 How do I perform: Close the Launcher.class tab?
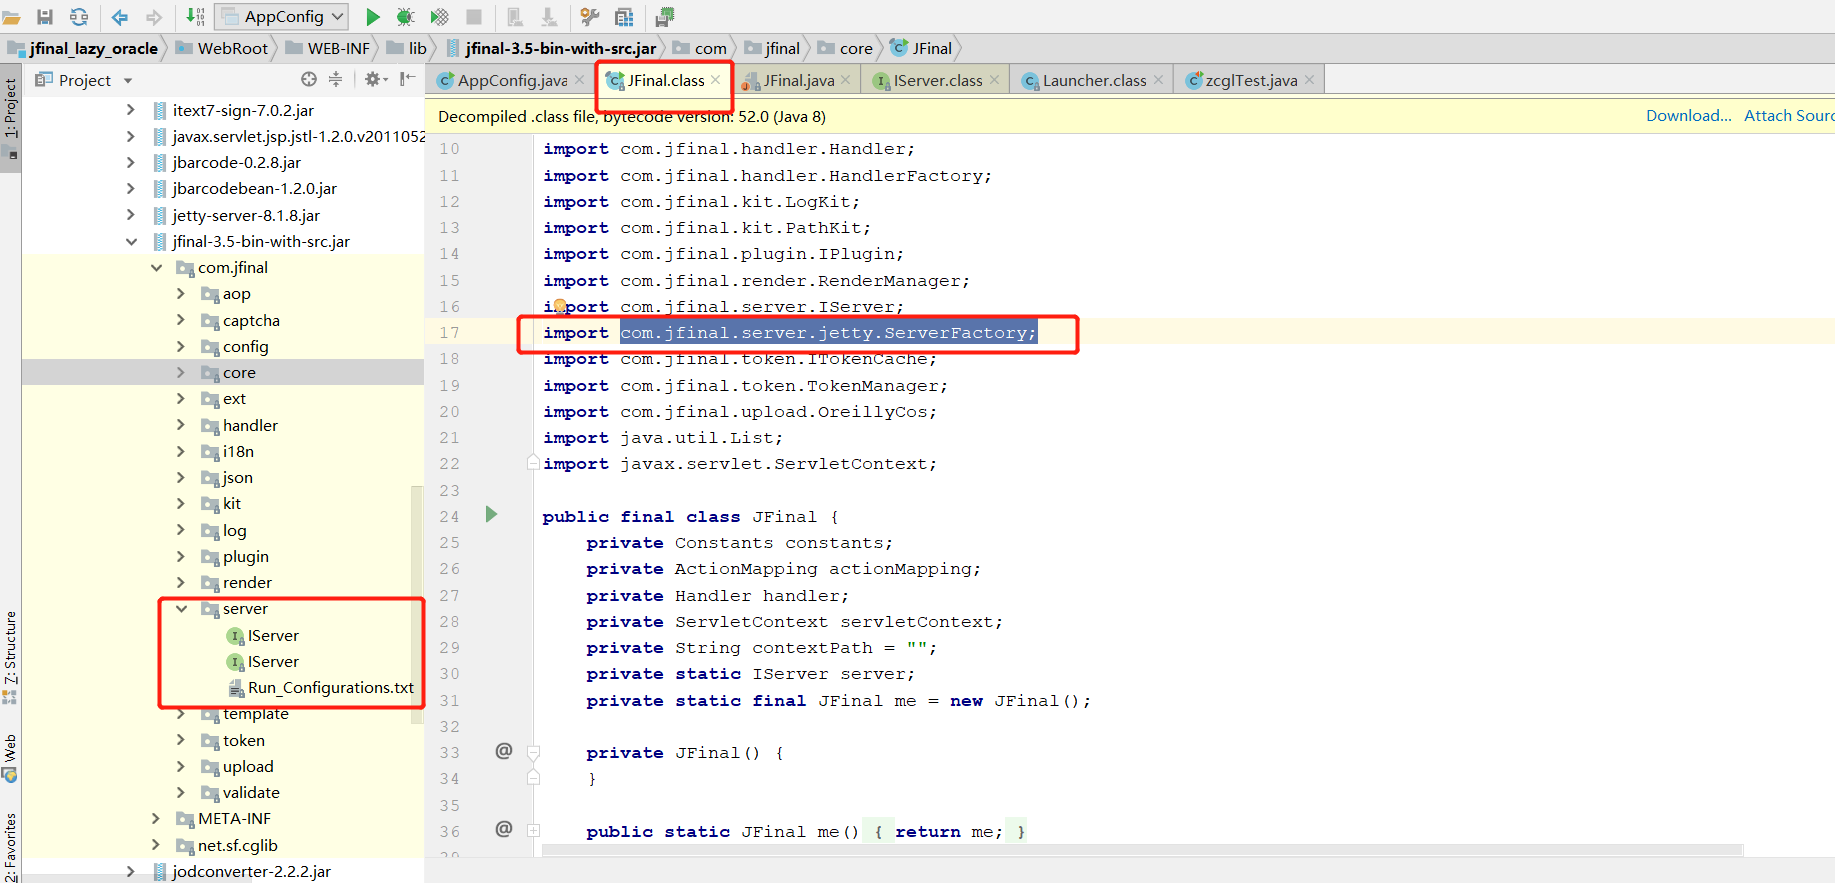tap(1158, 80)
